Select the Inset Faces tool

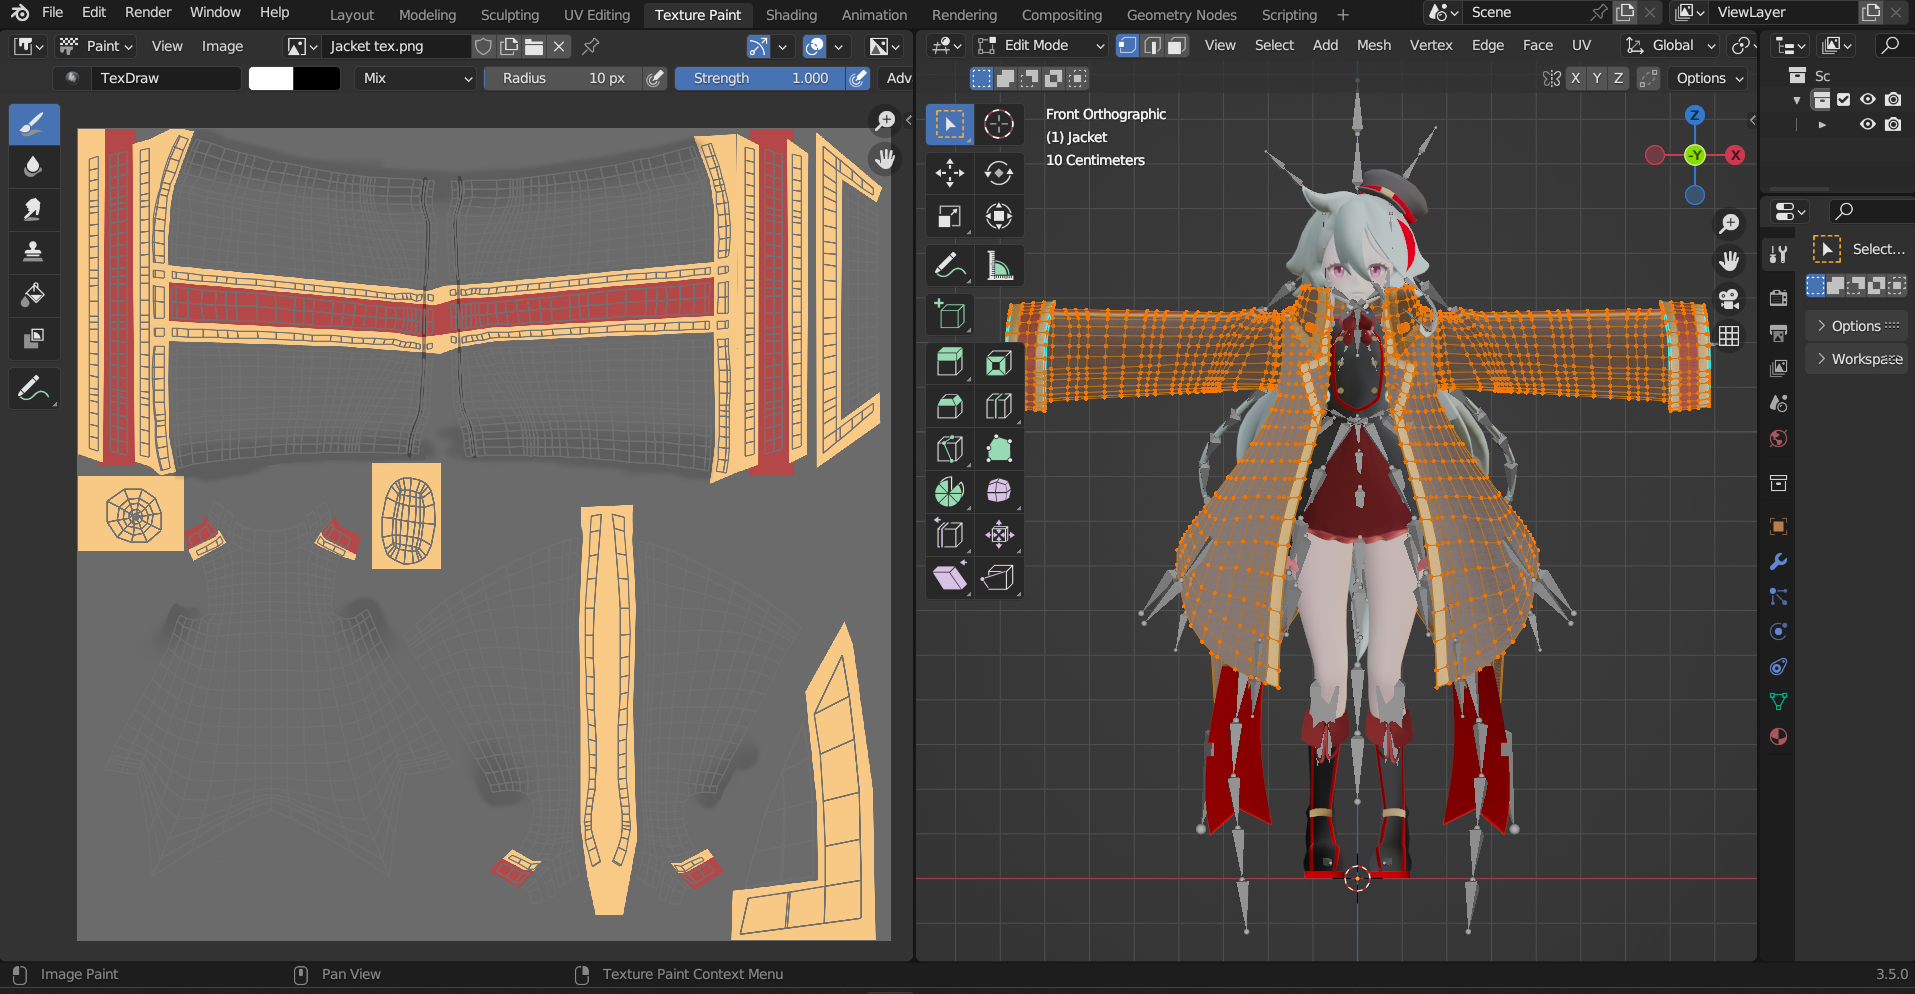pos(998,363)
